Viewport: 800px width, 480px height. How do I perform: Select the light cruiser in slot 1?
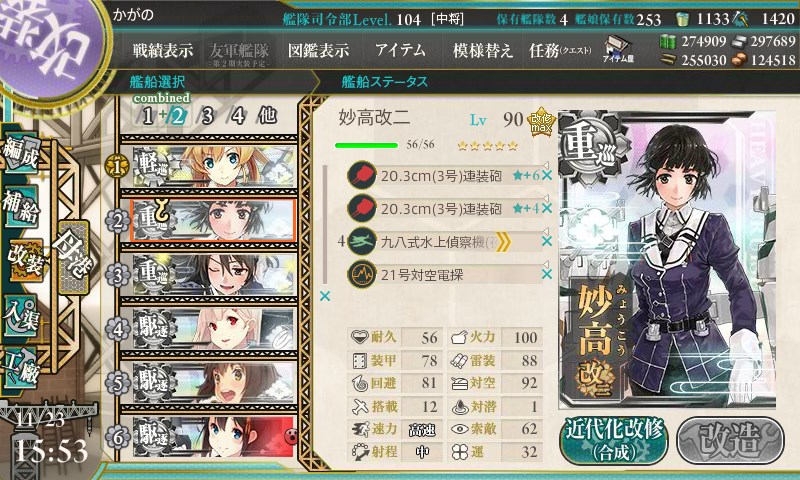(214, 166)
